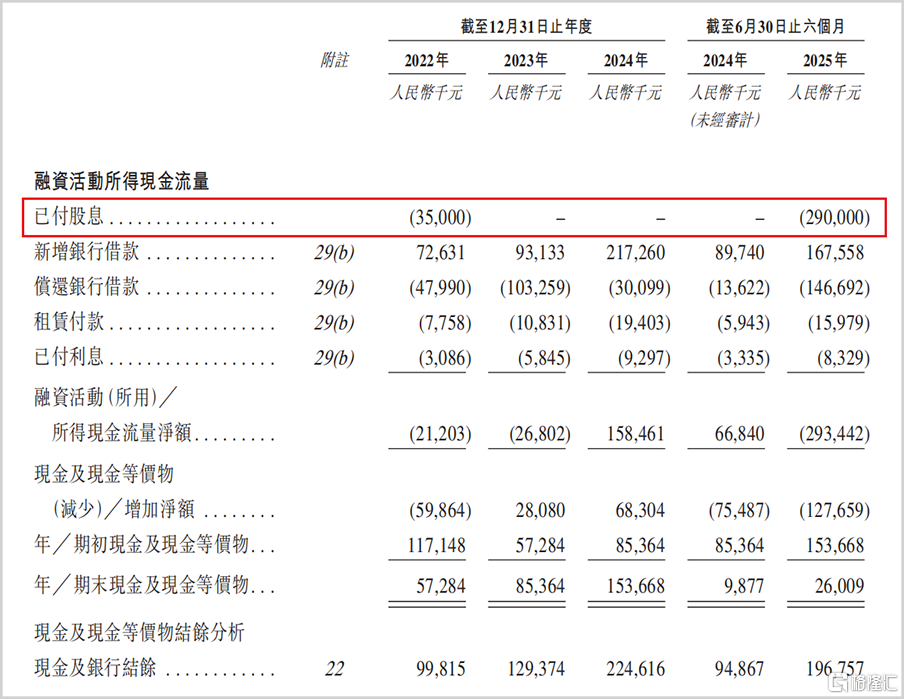Viewport: 904px width, 699px height.
Task: Select the 融資活動所得現金流量 section heading
Action: [x=121, y=181]
